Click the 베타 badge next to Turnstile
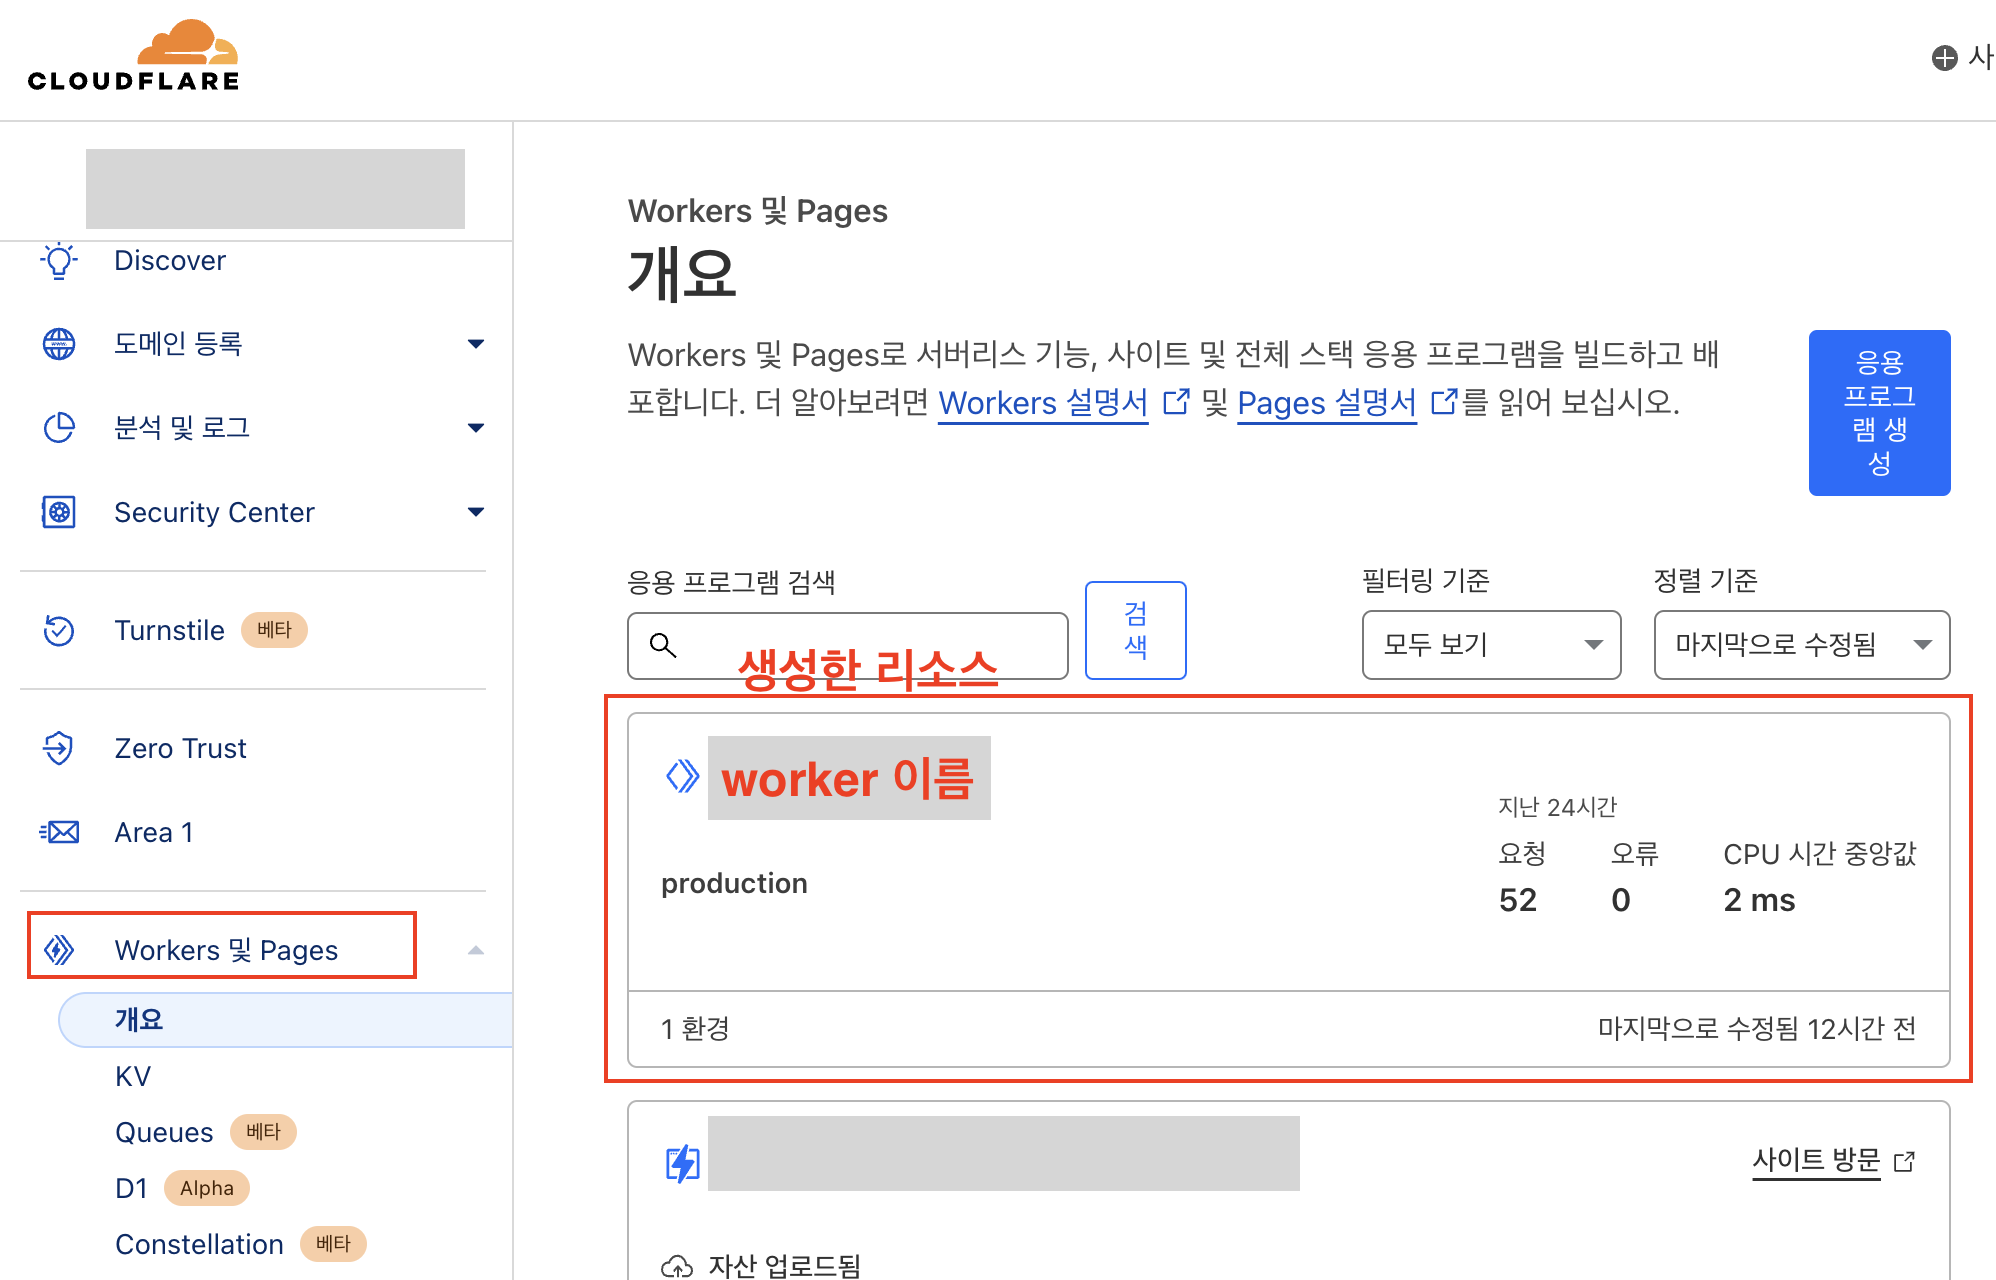Viewport: 1996px width, 1280px height. [x=274, y=630]
